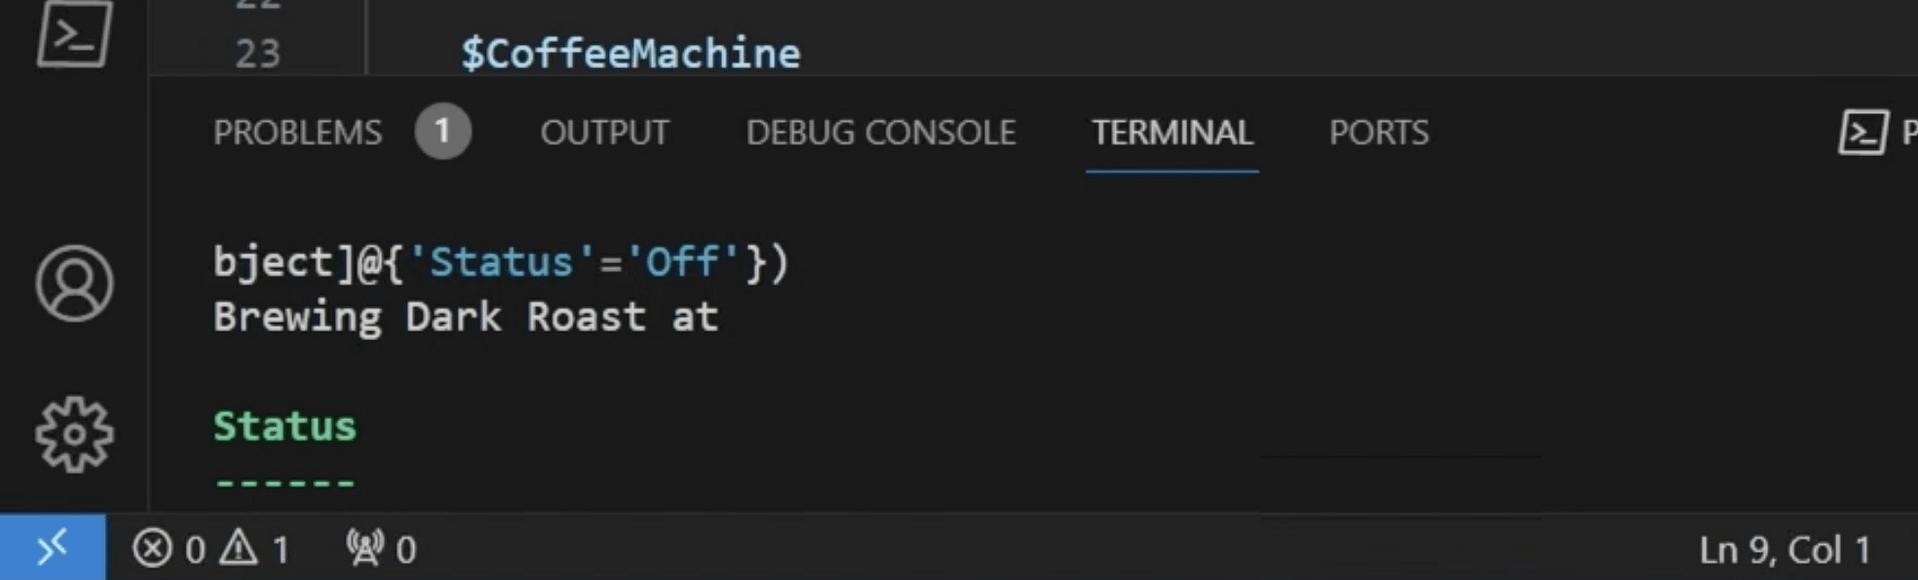Open the DEBUG CONSOLE tab

click(x=880, y=132)
